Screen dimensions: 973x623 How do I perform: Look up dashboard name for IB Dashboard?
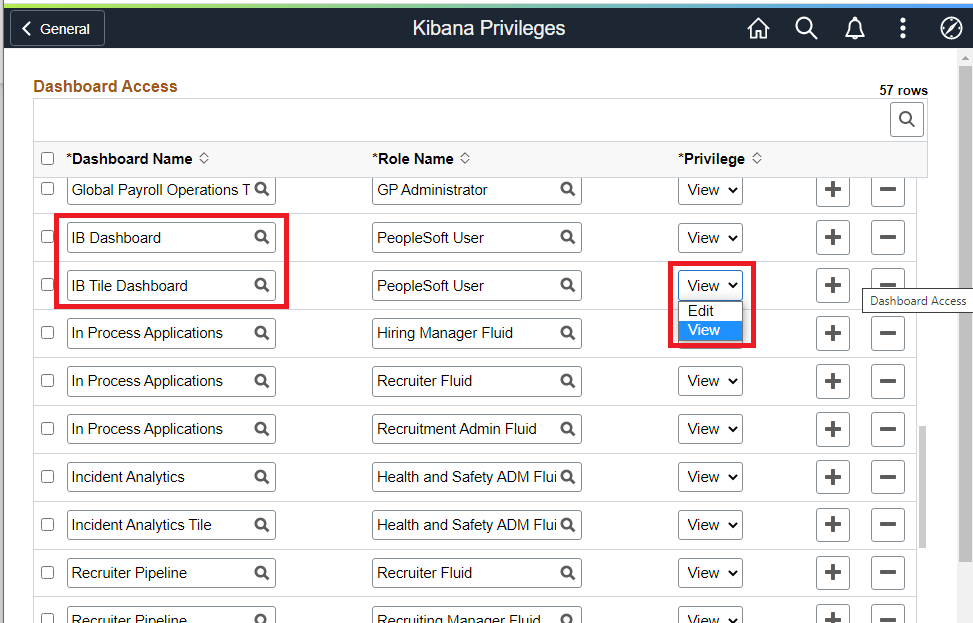click(262, 238)
